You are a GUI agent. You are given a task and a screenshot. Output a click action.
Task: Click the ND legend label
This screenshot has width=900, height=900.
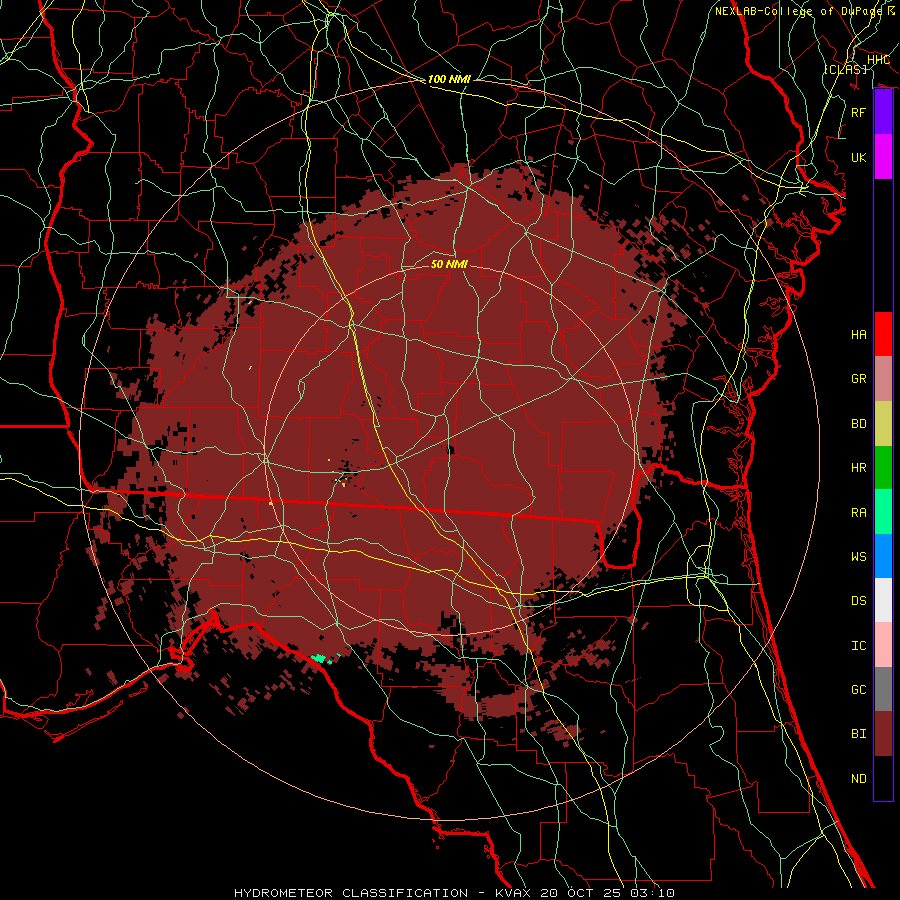(x=858, y=778)
